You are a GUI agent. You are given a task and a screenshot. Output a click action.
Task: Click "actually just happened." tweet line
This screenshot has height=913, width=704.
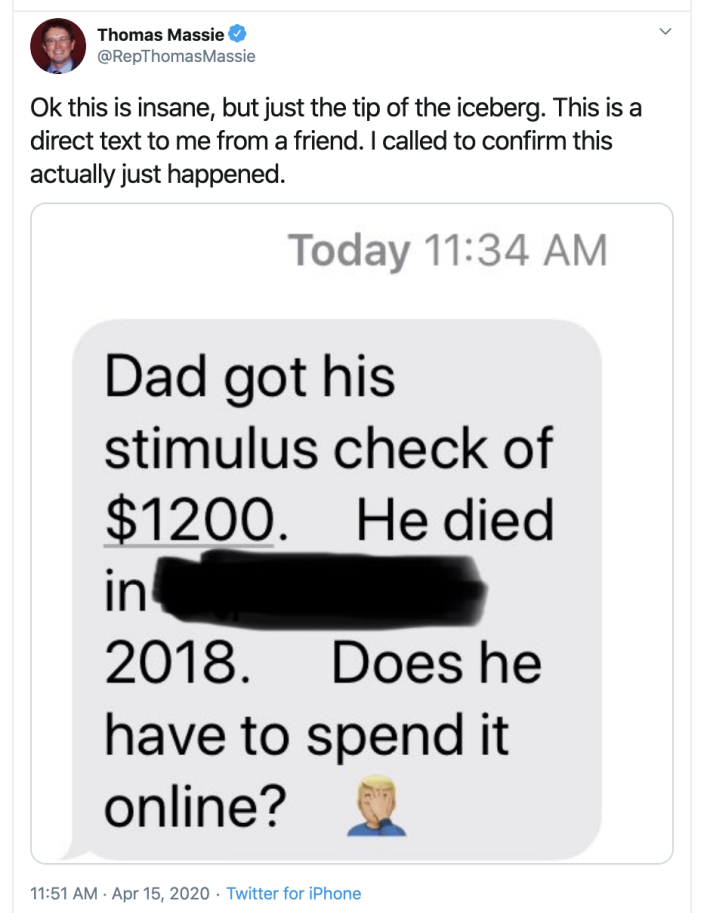(x=158, y=172)
